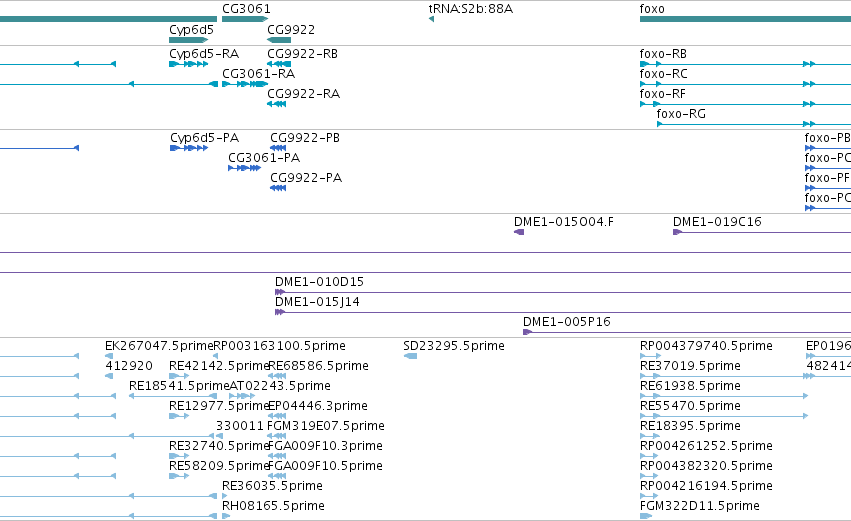Image resolution: width=851 pixels, height=521 pixels.
Task: Open EST EK267047.5prime
Action: (x=159, y=346)
